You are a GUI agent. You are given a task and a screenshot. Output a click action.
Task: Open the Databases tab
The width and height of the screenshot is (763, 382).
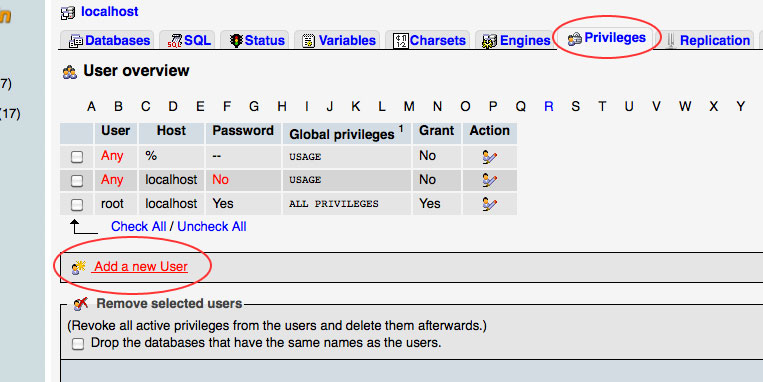[x=109, y=40]
